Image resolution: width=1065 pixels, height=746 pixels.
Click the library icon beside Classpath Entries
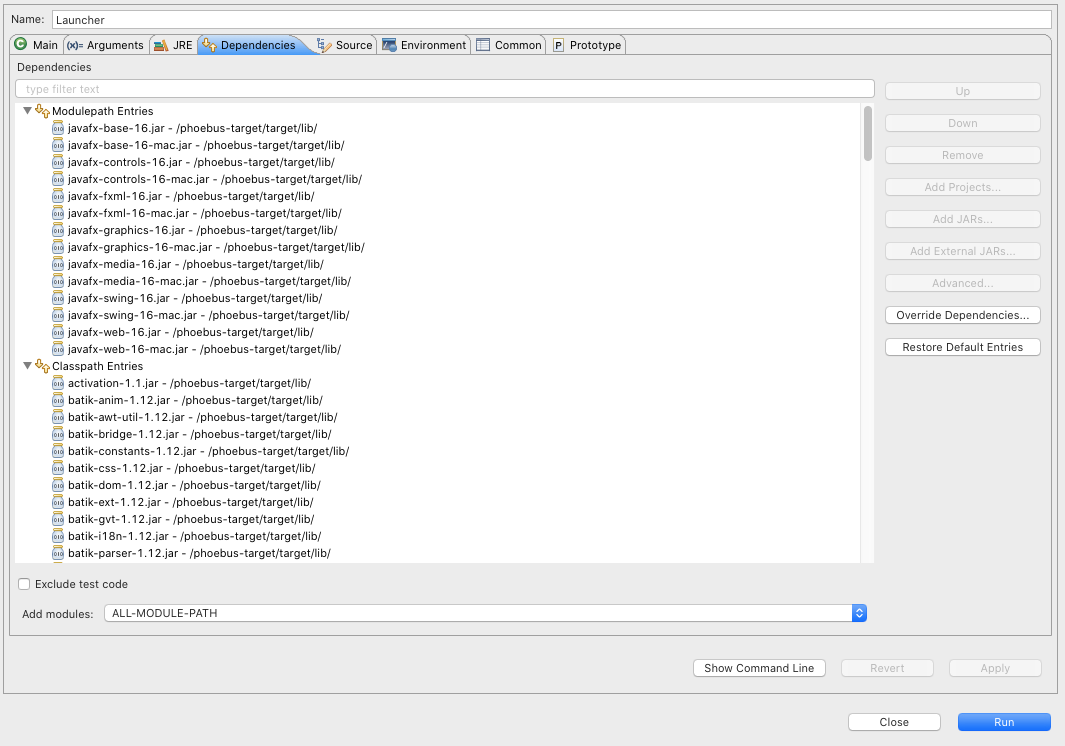pos(42,366)
